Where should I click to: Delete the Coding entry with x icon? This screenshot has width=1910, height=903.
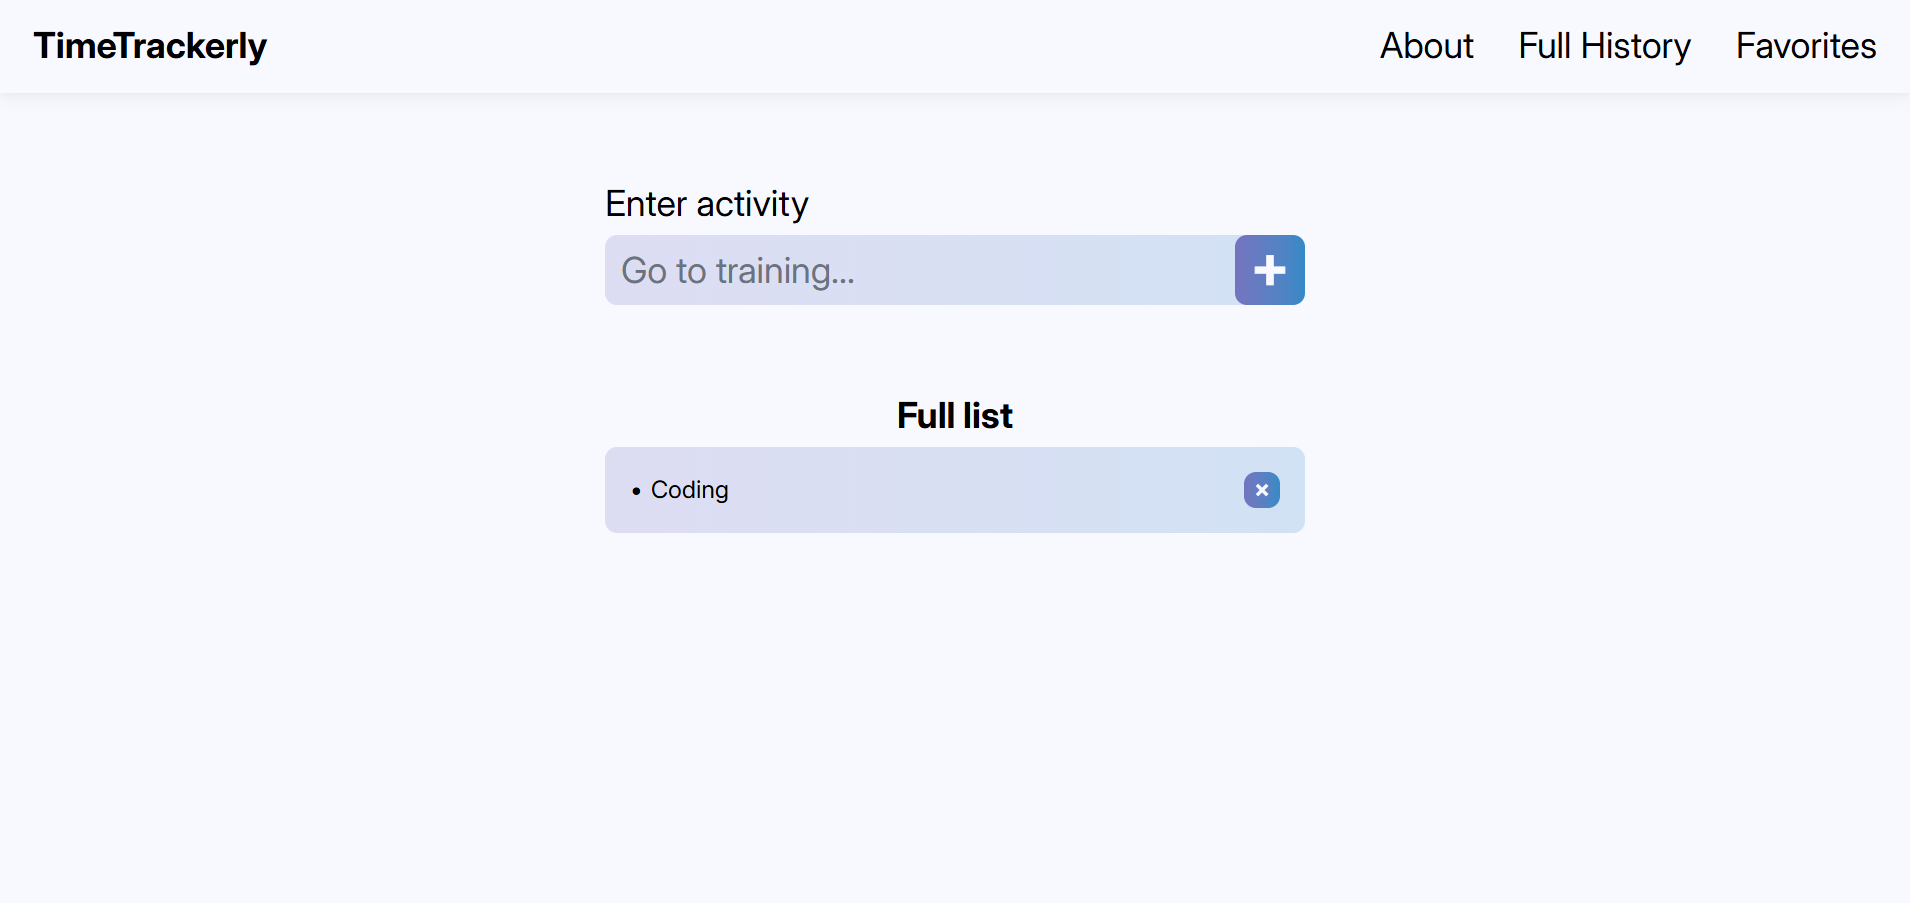tap(1261, 490)
